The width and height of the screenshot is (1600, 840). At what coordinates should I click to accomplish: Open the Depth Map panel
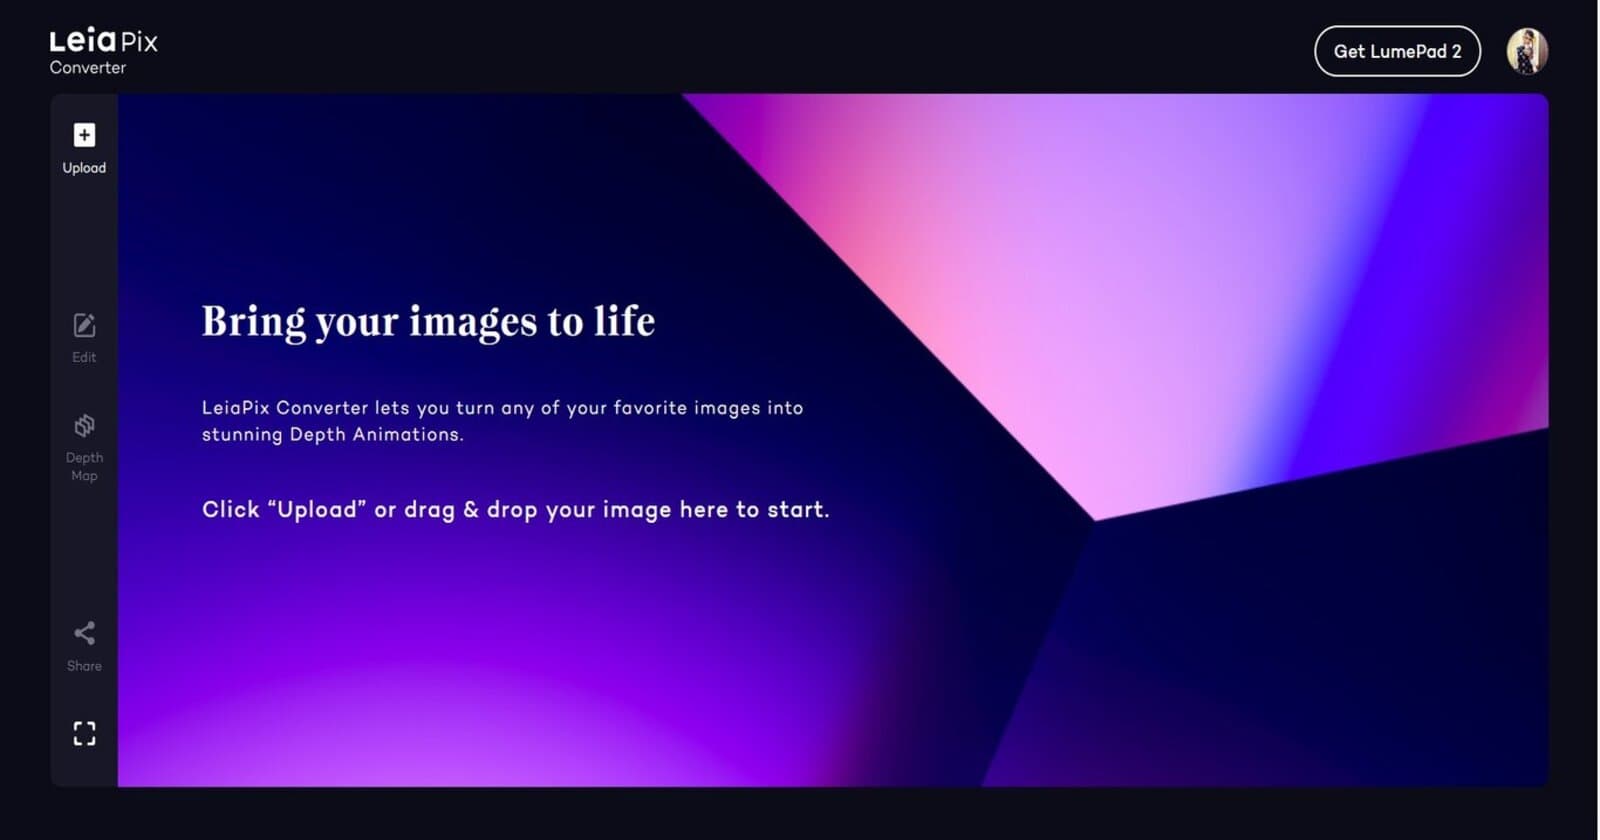84,448
